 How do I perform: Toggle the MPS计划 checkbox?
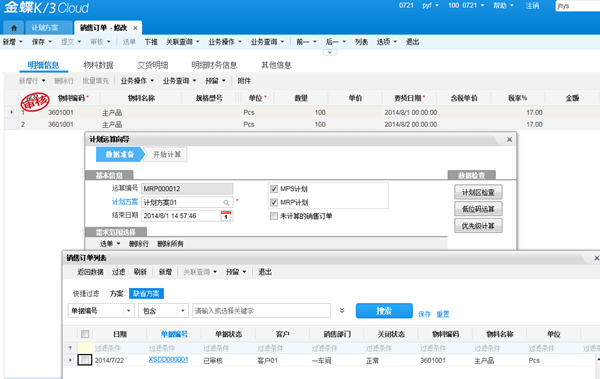[274, 189]
